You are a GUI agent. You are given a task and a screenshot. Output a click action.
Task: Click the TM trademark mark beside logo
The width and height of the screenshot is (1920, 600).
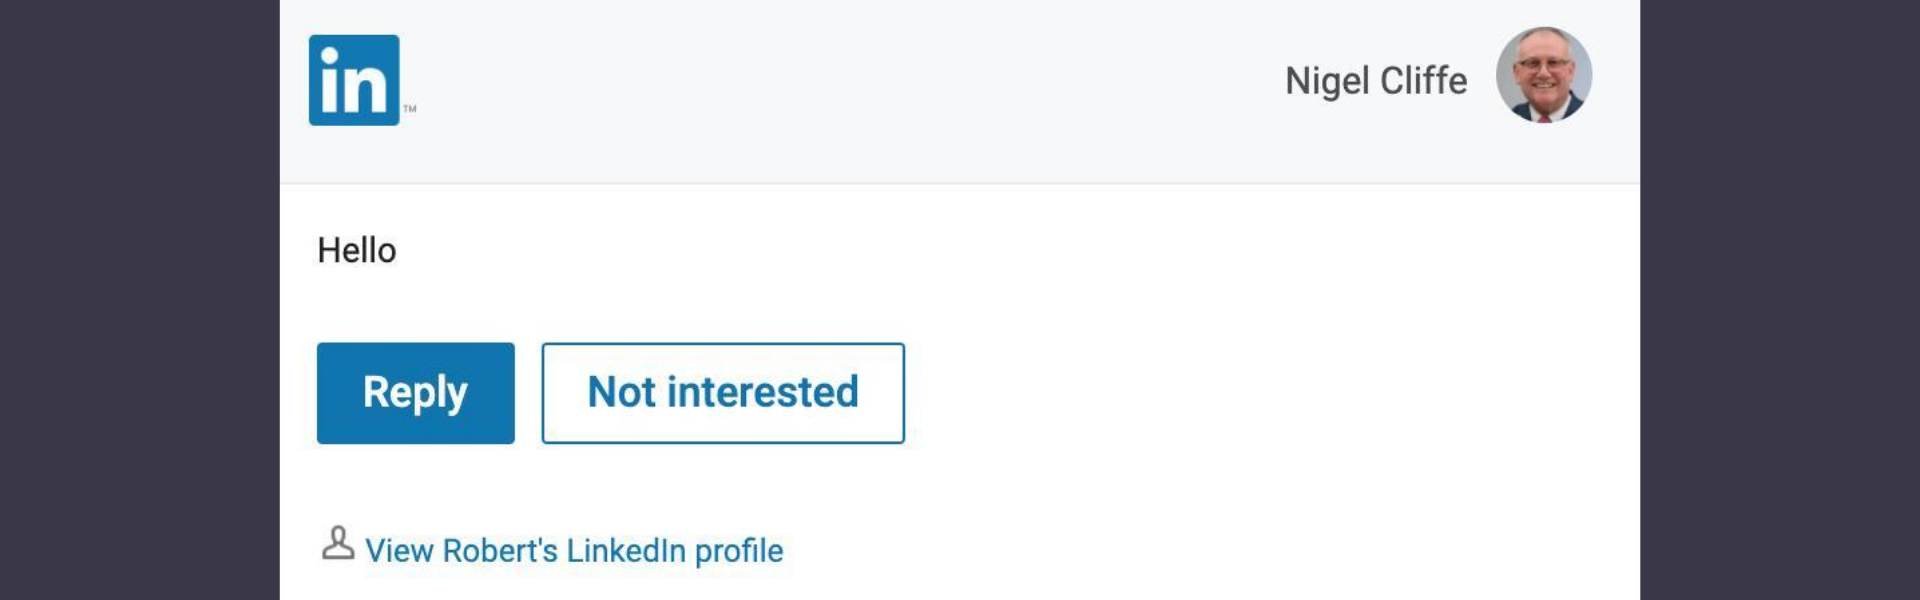pos(410,108)
